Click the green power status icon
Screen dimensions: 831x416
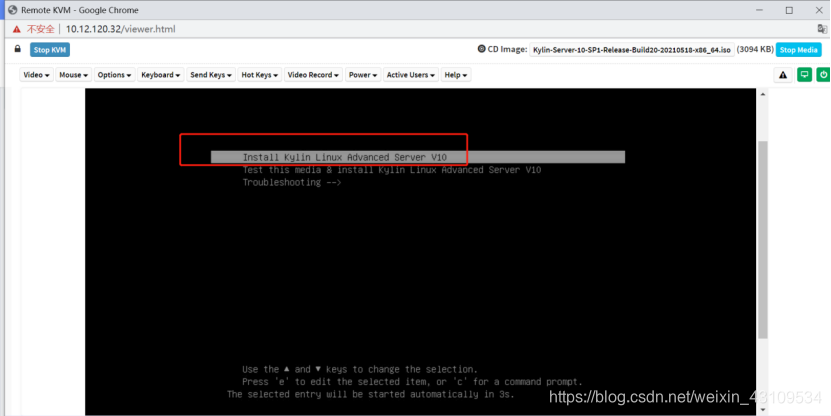coord(823,75)
